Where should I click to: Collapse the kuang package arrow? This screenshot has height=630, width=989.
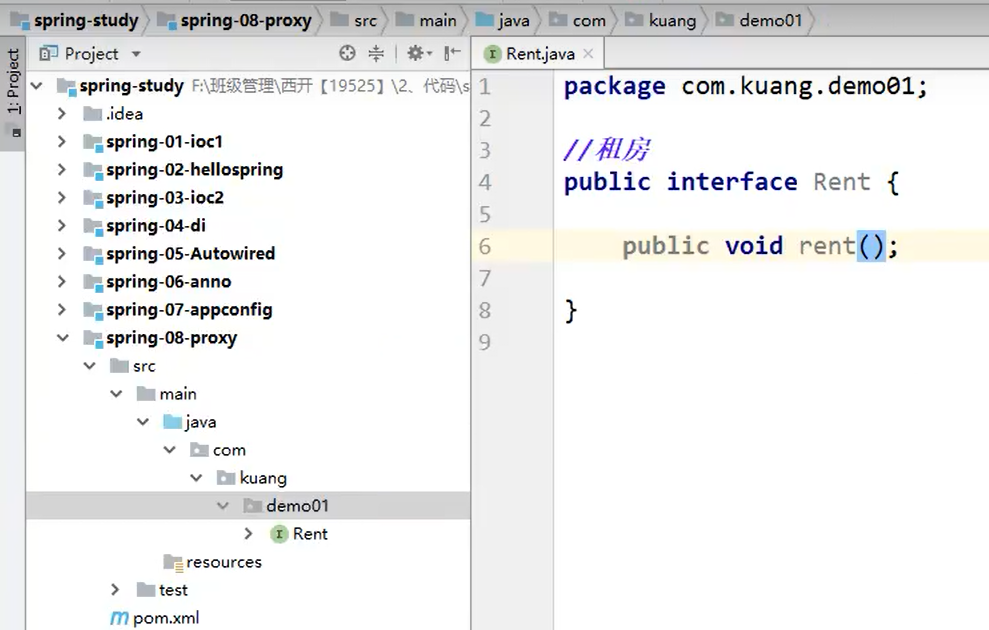click(196, 477)
